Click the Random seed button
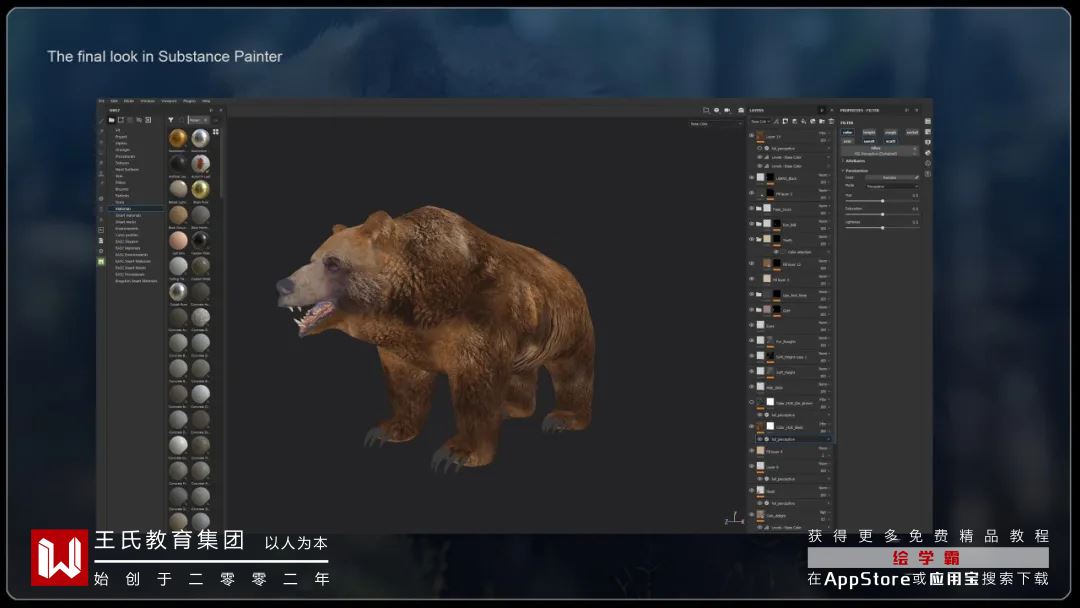1080x608 pixels. click(890, 178)
